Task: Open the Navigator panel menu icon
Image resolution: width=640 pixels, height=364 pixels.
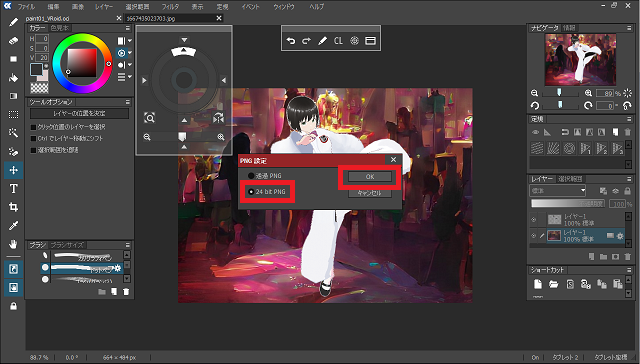Action: [629, 28]
